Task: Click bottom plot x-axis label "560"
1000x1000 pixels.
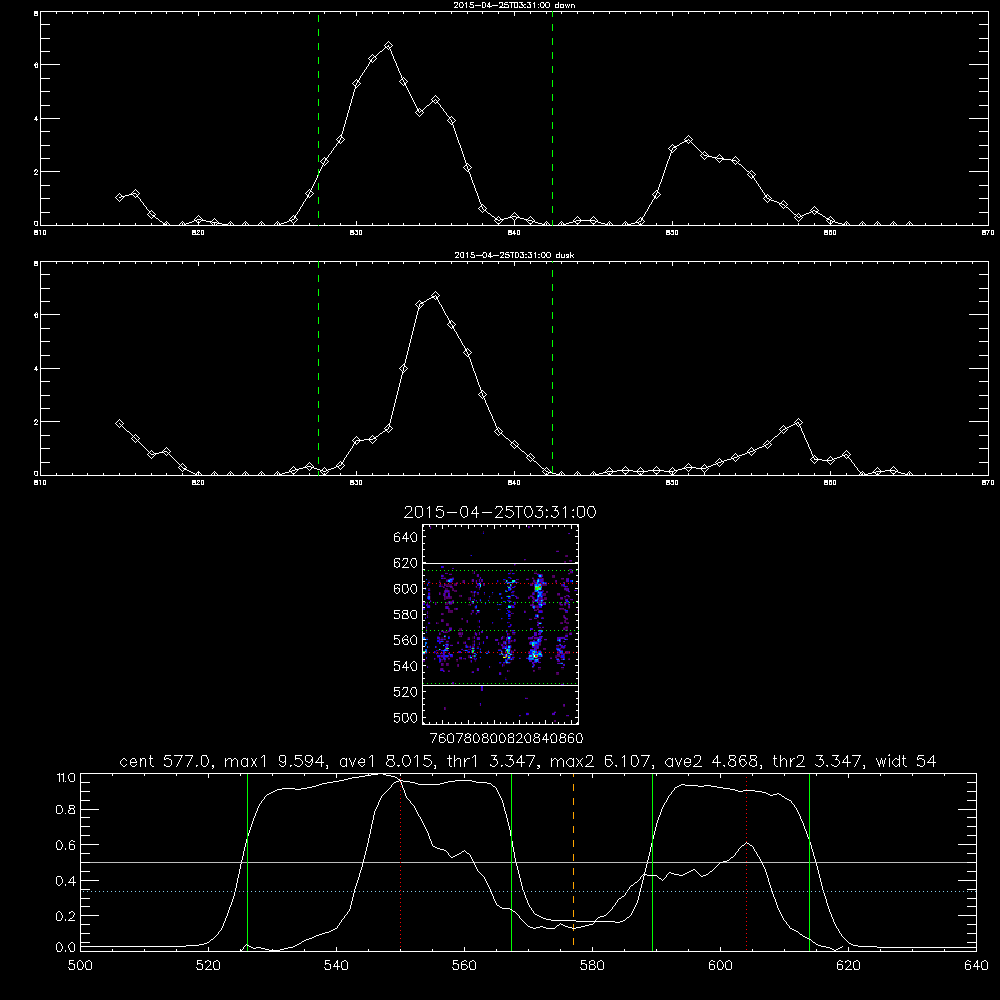Action: [x=464, y=965]
